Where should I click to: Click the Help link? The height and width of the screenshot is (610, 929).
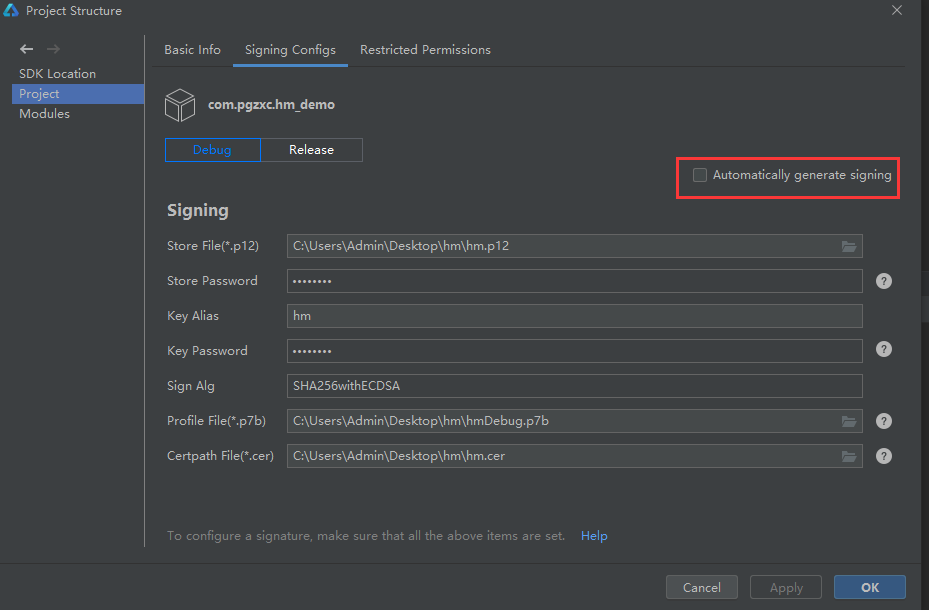point(594,536)
